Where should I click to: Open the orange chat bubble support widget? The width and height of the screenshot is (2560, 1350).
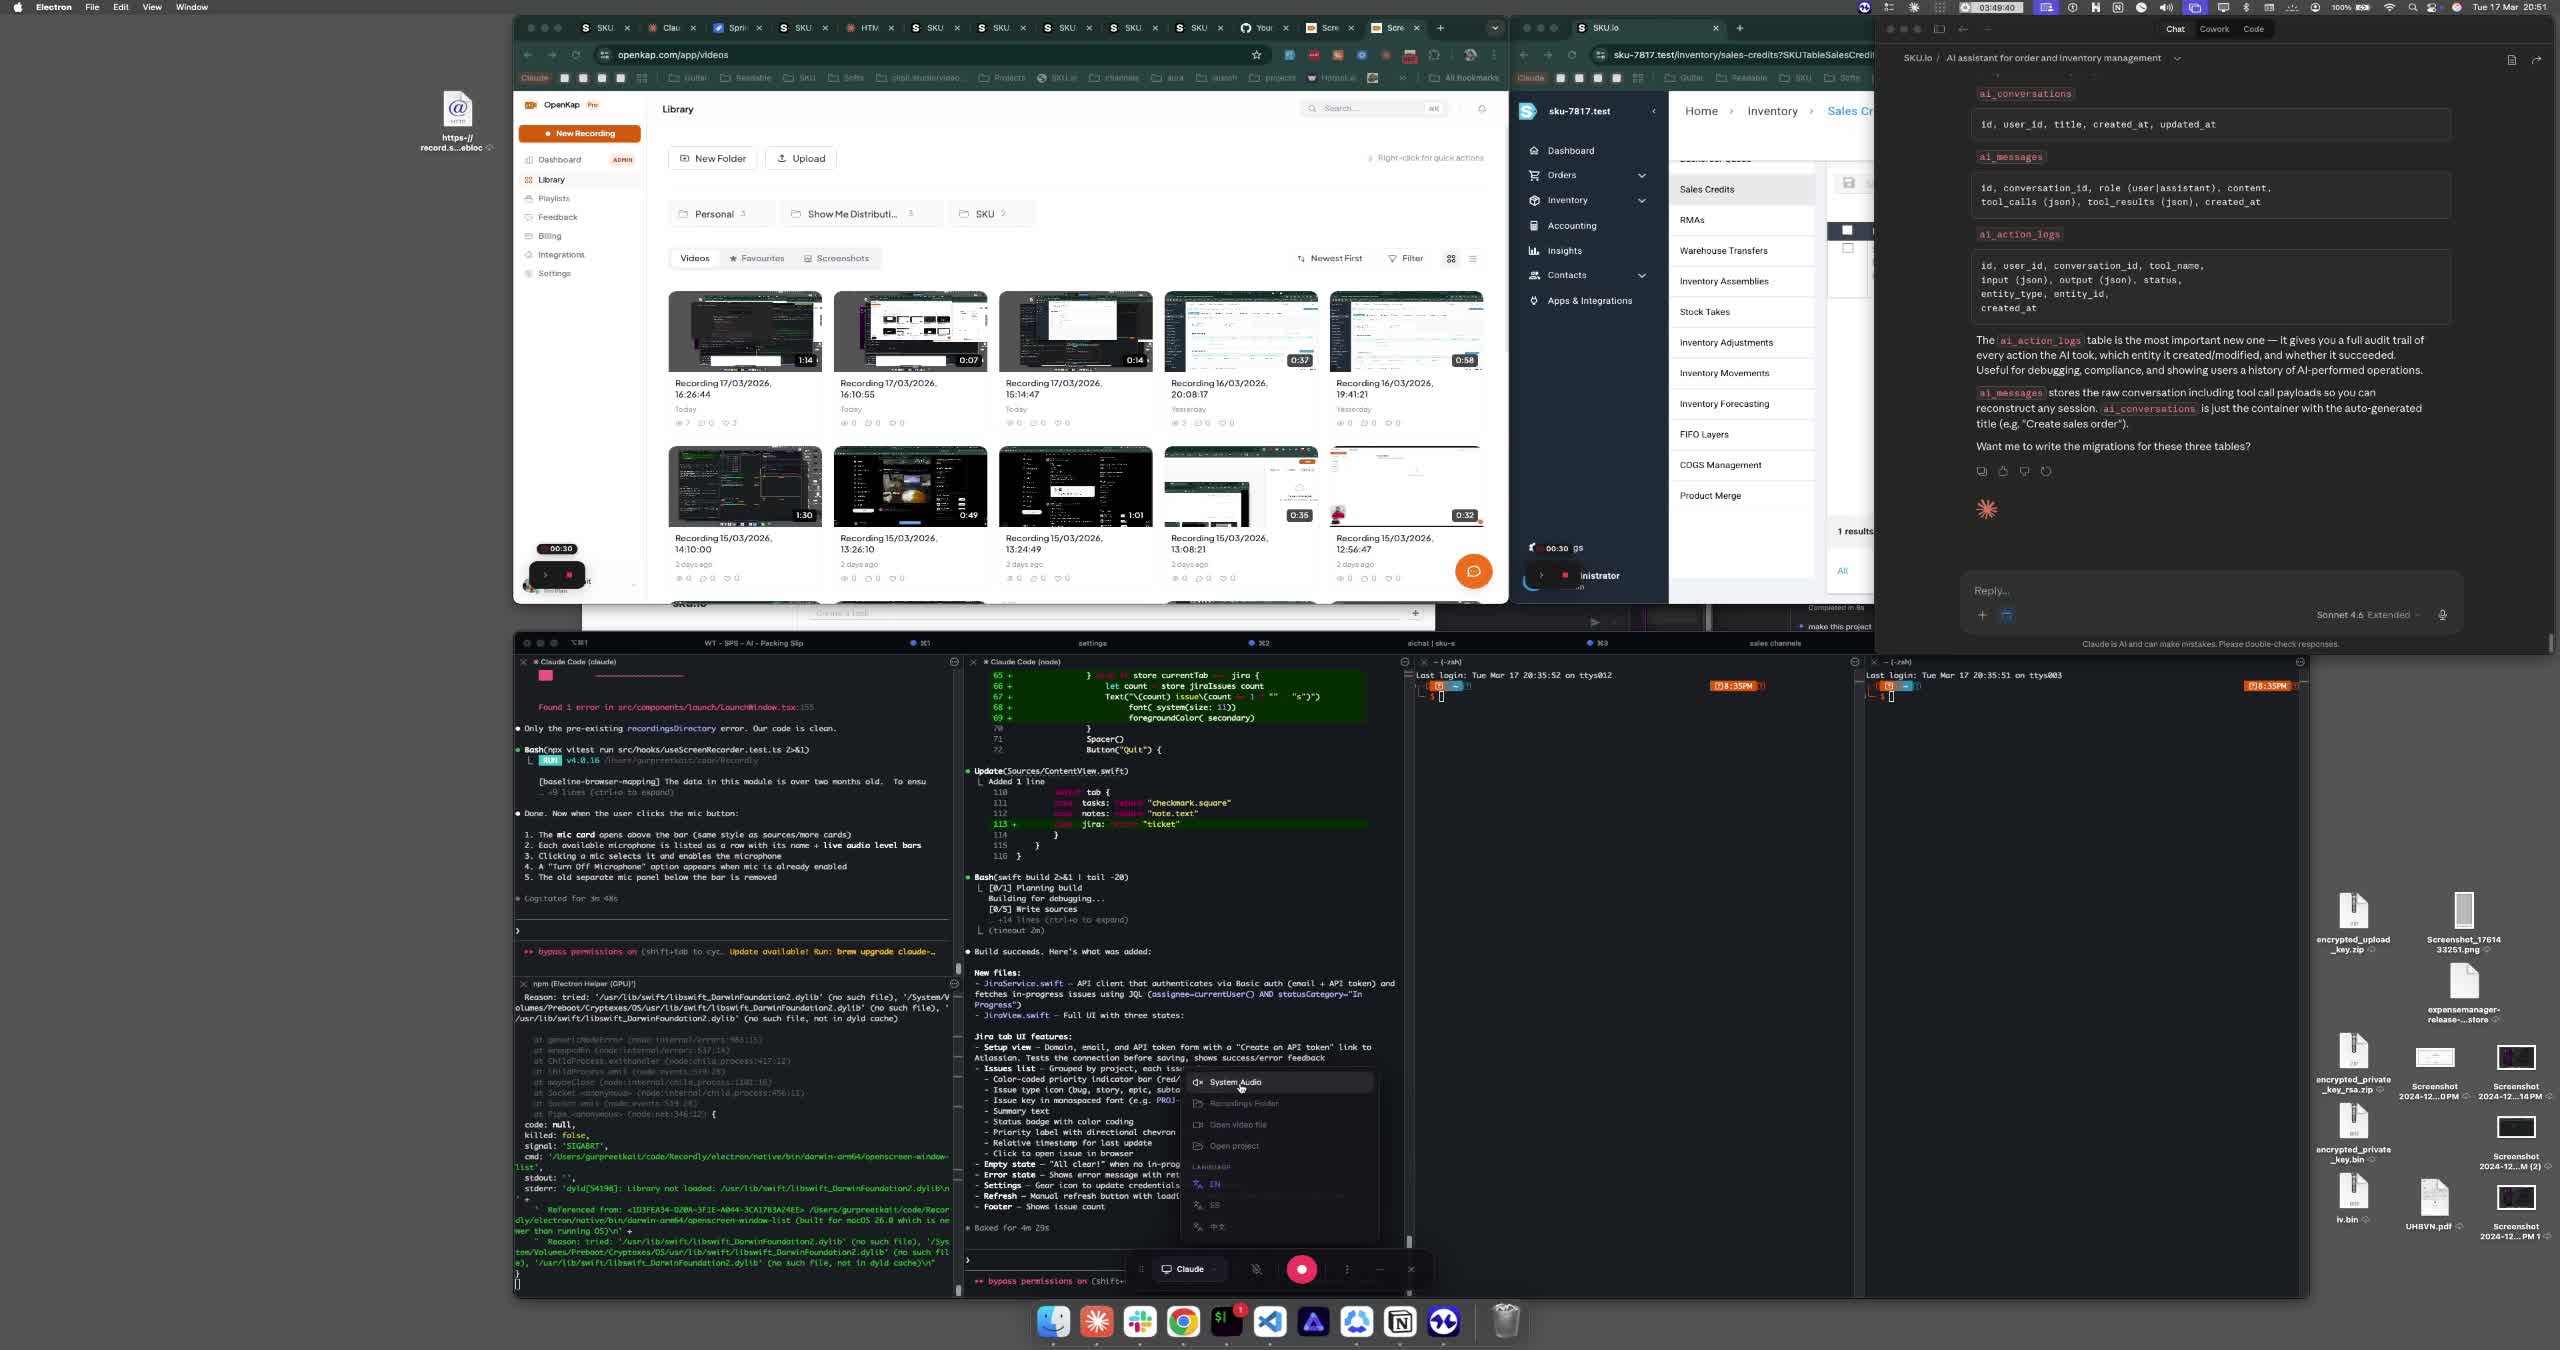tap(1473, 571)
